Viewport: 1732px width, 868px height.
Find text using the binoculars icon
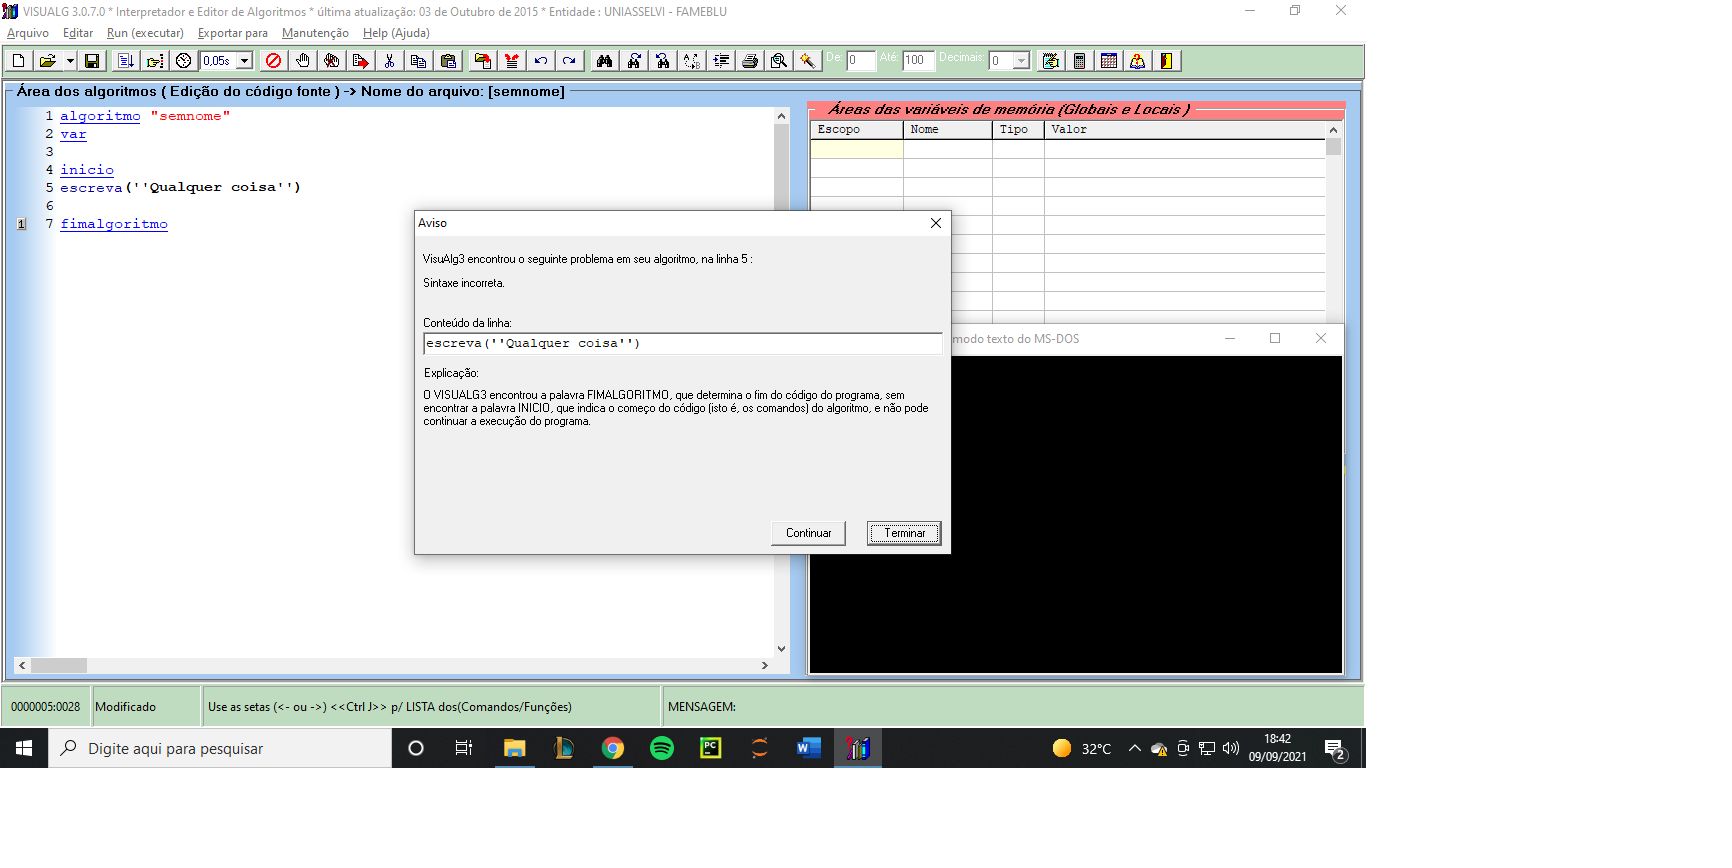tap(604, 61)
